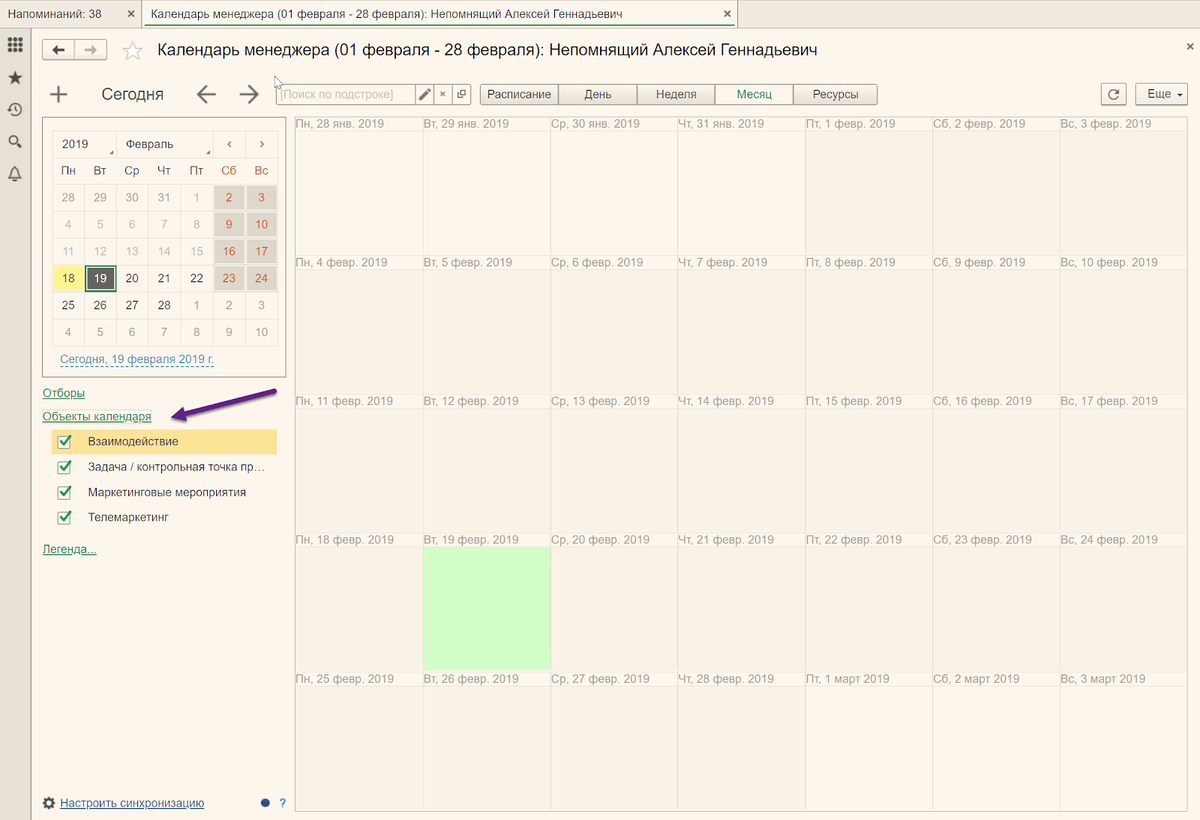
Task: Select Взаимодействие row label
Action: coord(133,441)
